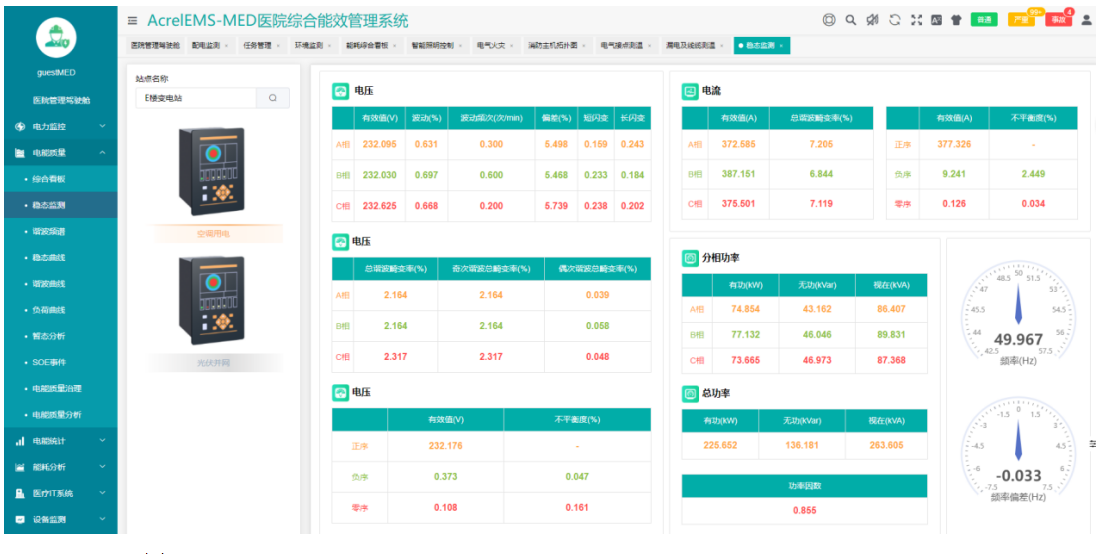Image resolution: width=1112 pixels, height=554 pixels.
Task: Select the 空调用电 meter device thumbnail
Action: click(212, 172)
